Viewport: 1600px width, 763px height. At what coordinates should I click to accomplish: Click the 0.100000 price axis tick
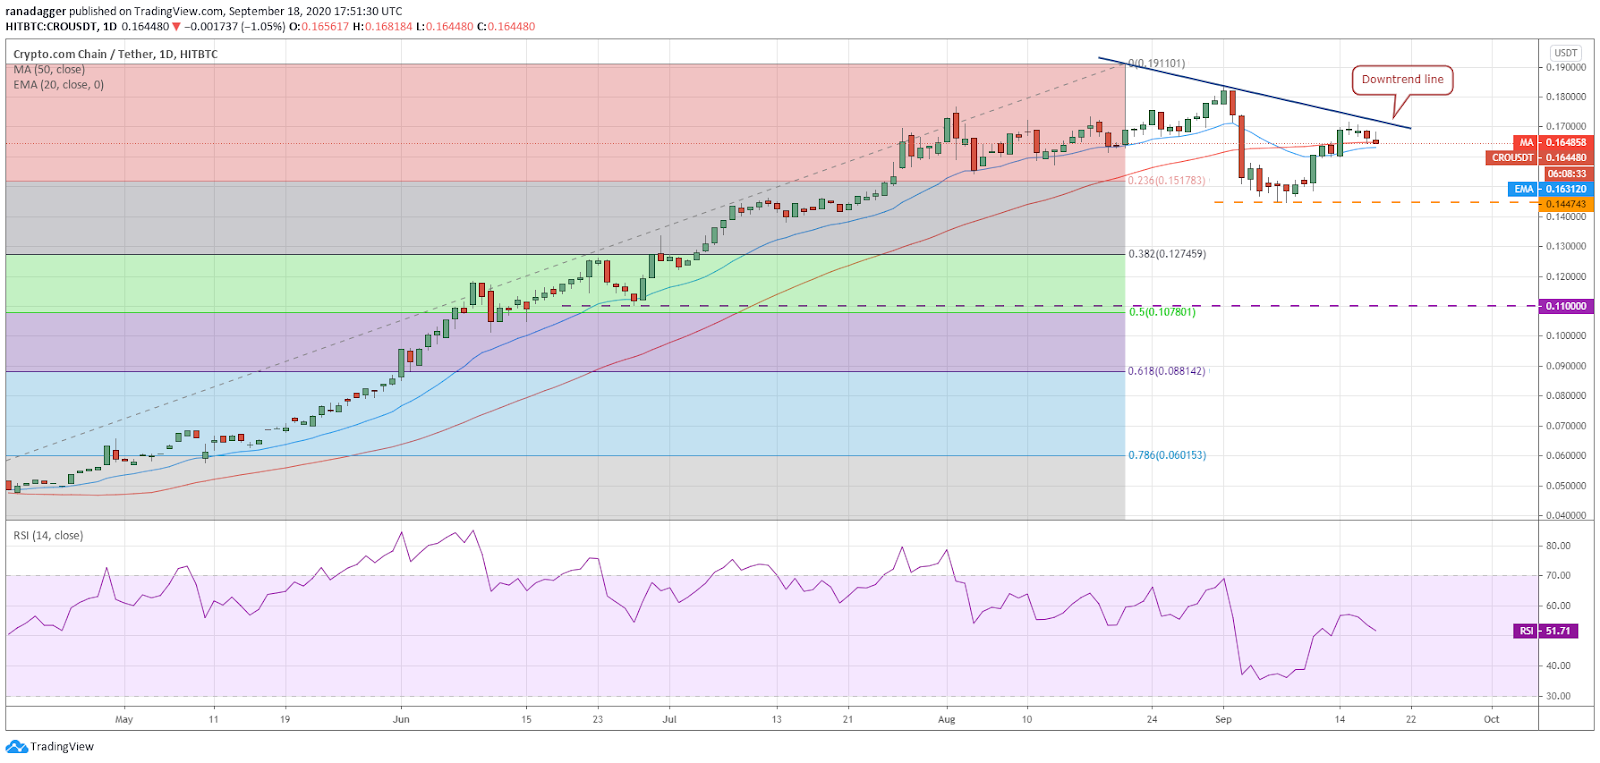tap(1566, 336)
